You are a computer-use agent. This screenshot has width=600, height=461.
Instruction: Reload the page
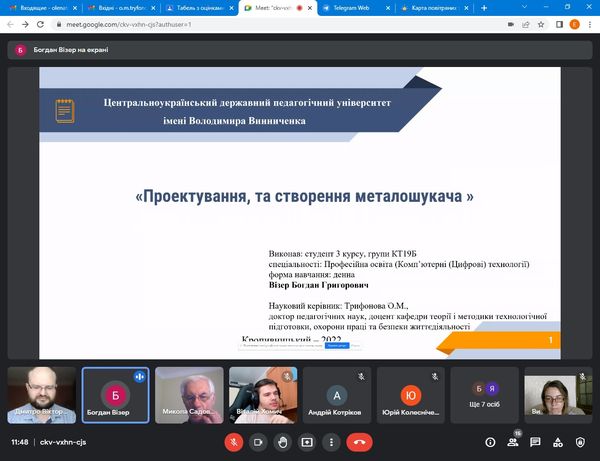pos(40,24)
